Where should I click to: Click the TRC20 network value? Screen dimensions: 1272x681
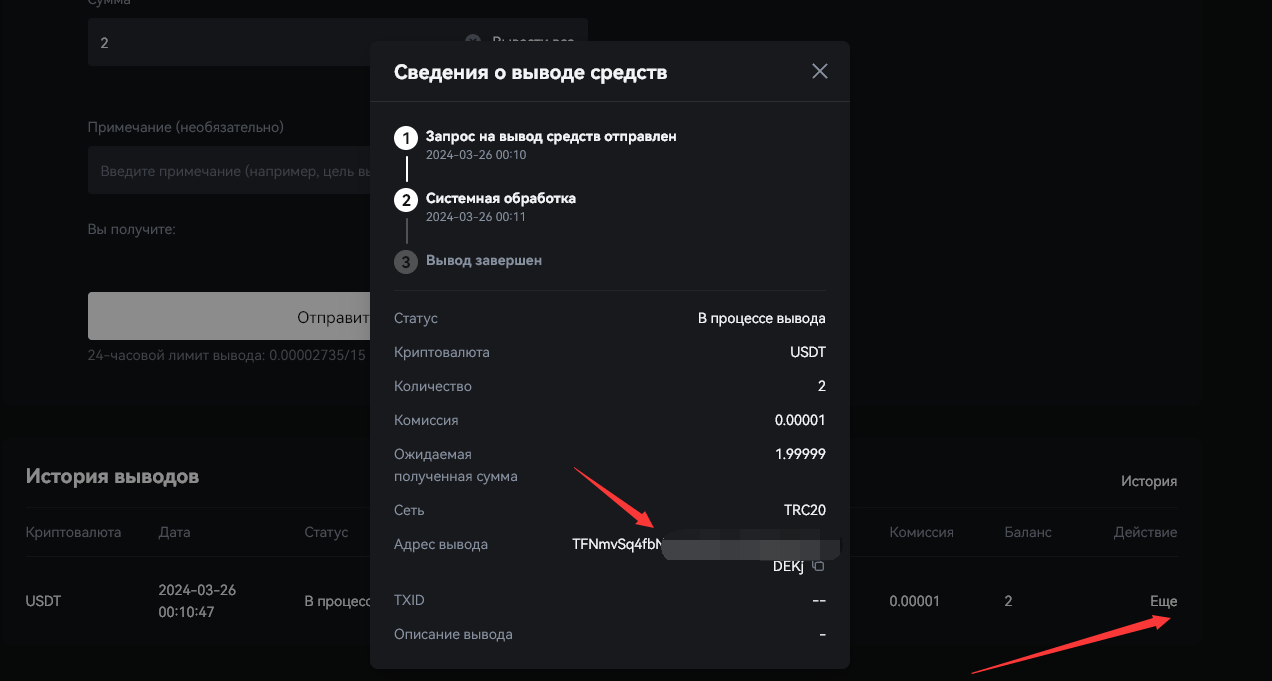coord(804,510)
